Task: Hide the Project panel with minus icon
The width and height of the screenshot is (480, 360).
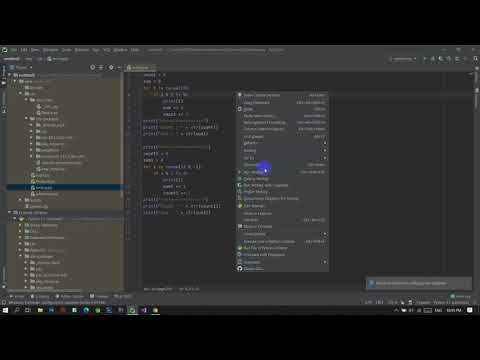Action: (119, 67)
